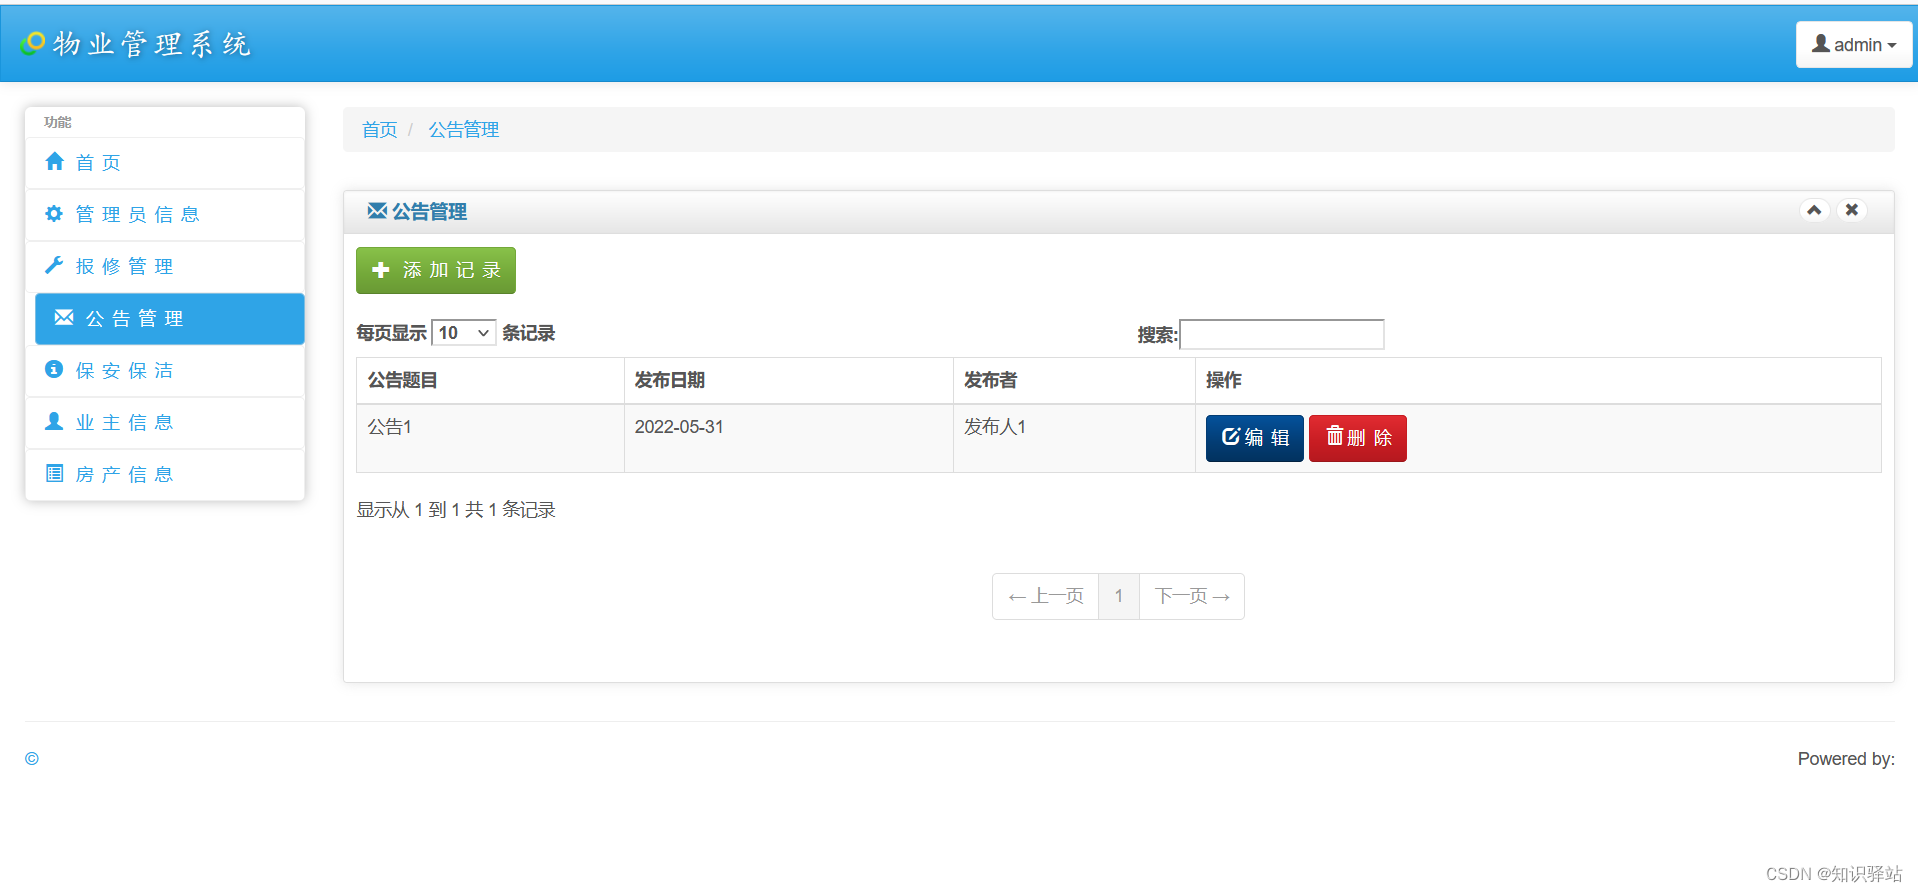Click the 显示从 1 到 1 共 1 条记录 text
The height and width of the screenshot is (892, 1918).
point(456,510)
